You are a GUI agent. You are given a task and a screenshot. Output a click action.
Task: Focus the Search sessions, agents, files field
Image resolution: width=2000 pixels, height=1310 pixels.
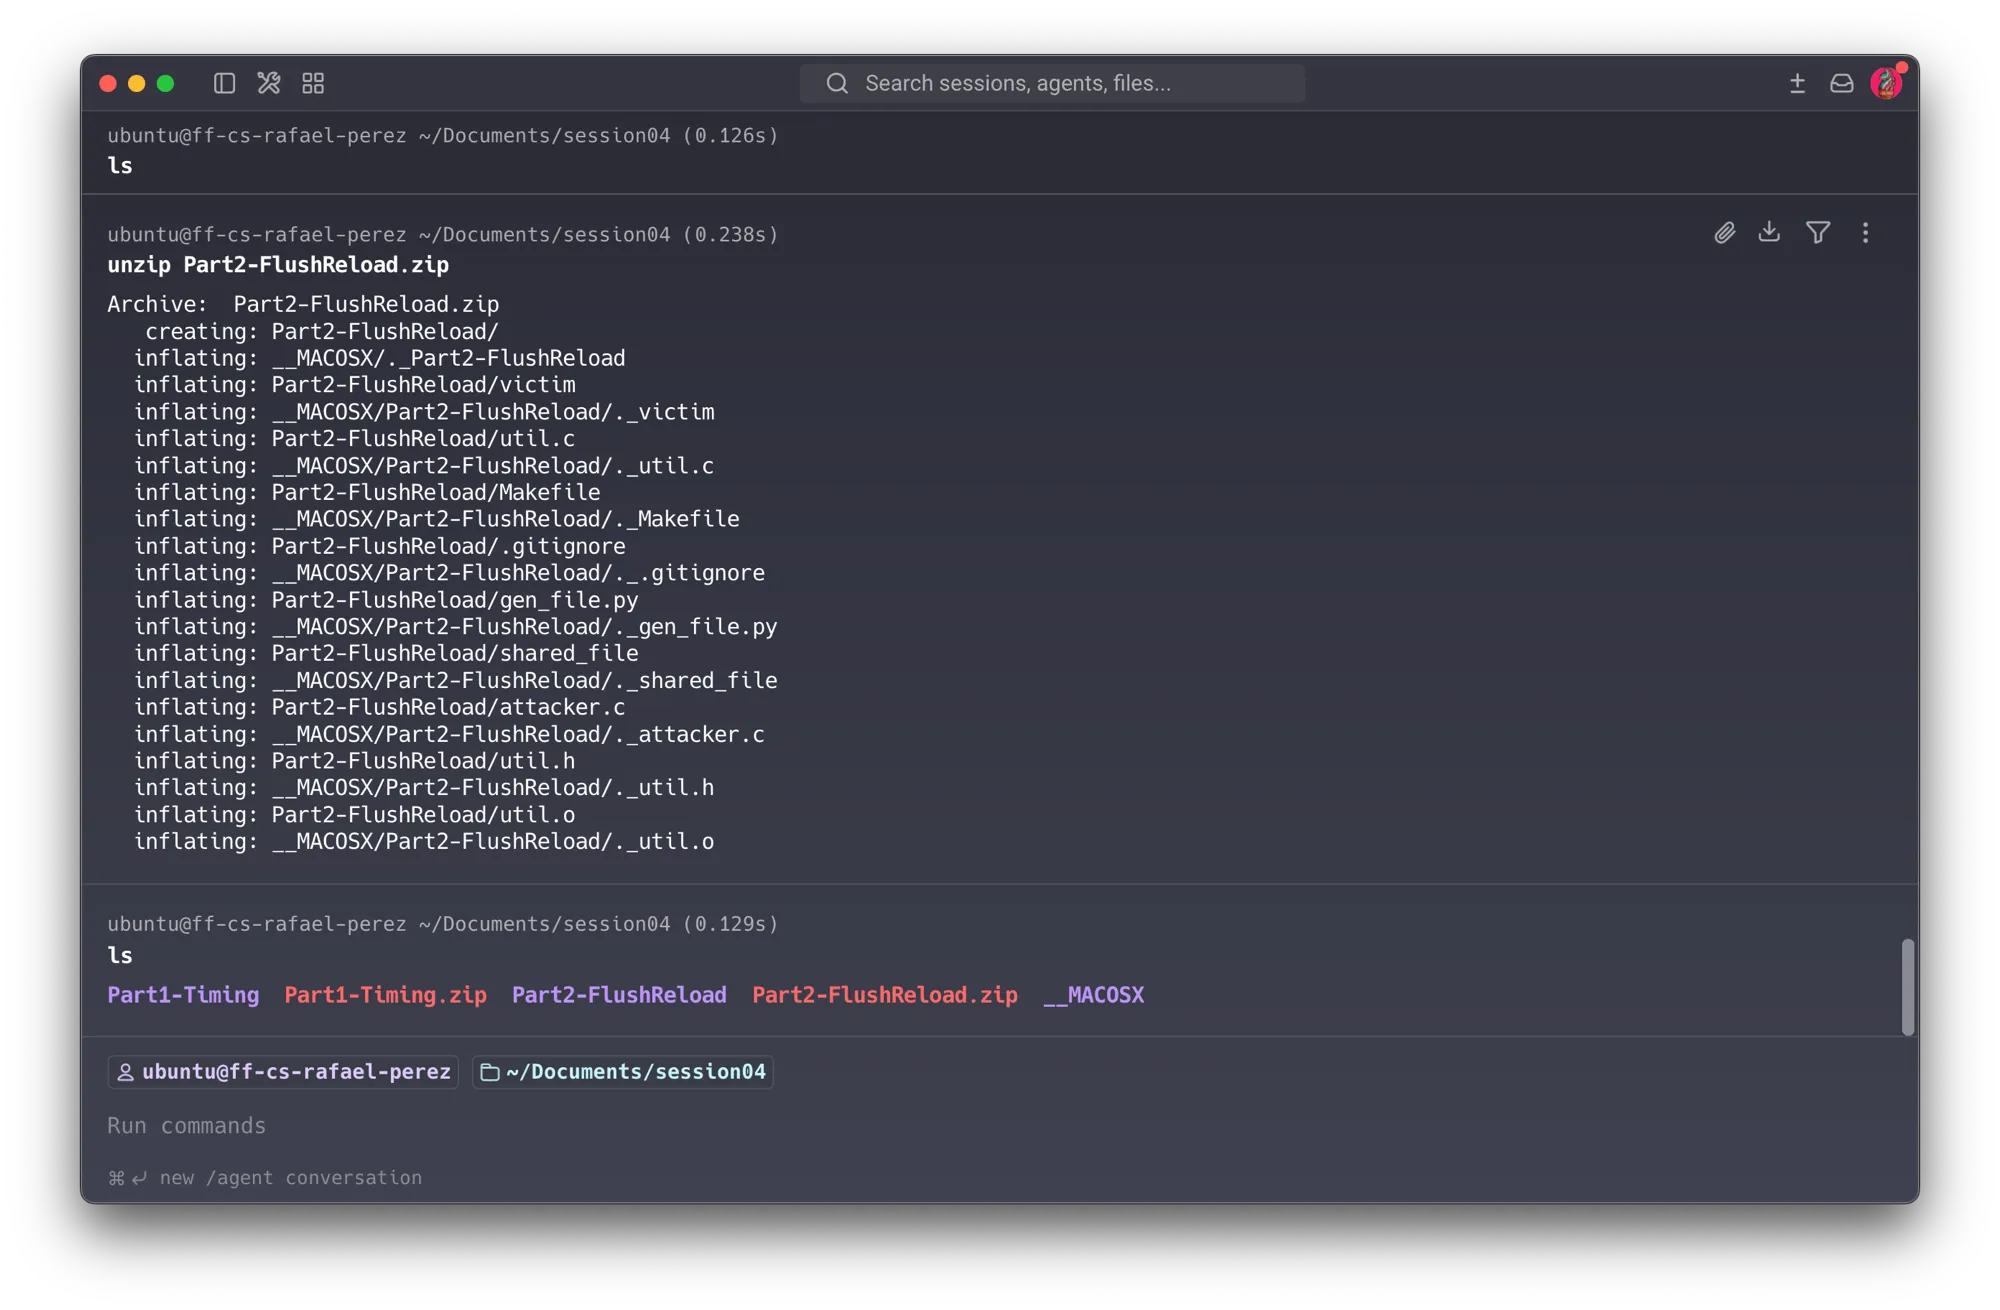pos(1052,83)
